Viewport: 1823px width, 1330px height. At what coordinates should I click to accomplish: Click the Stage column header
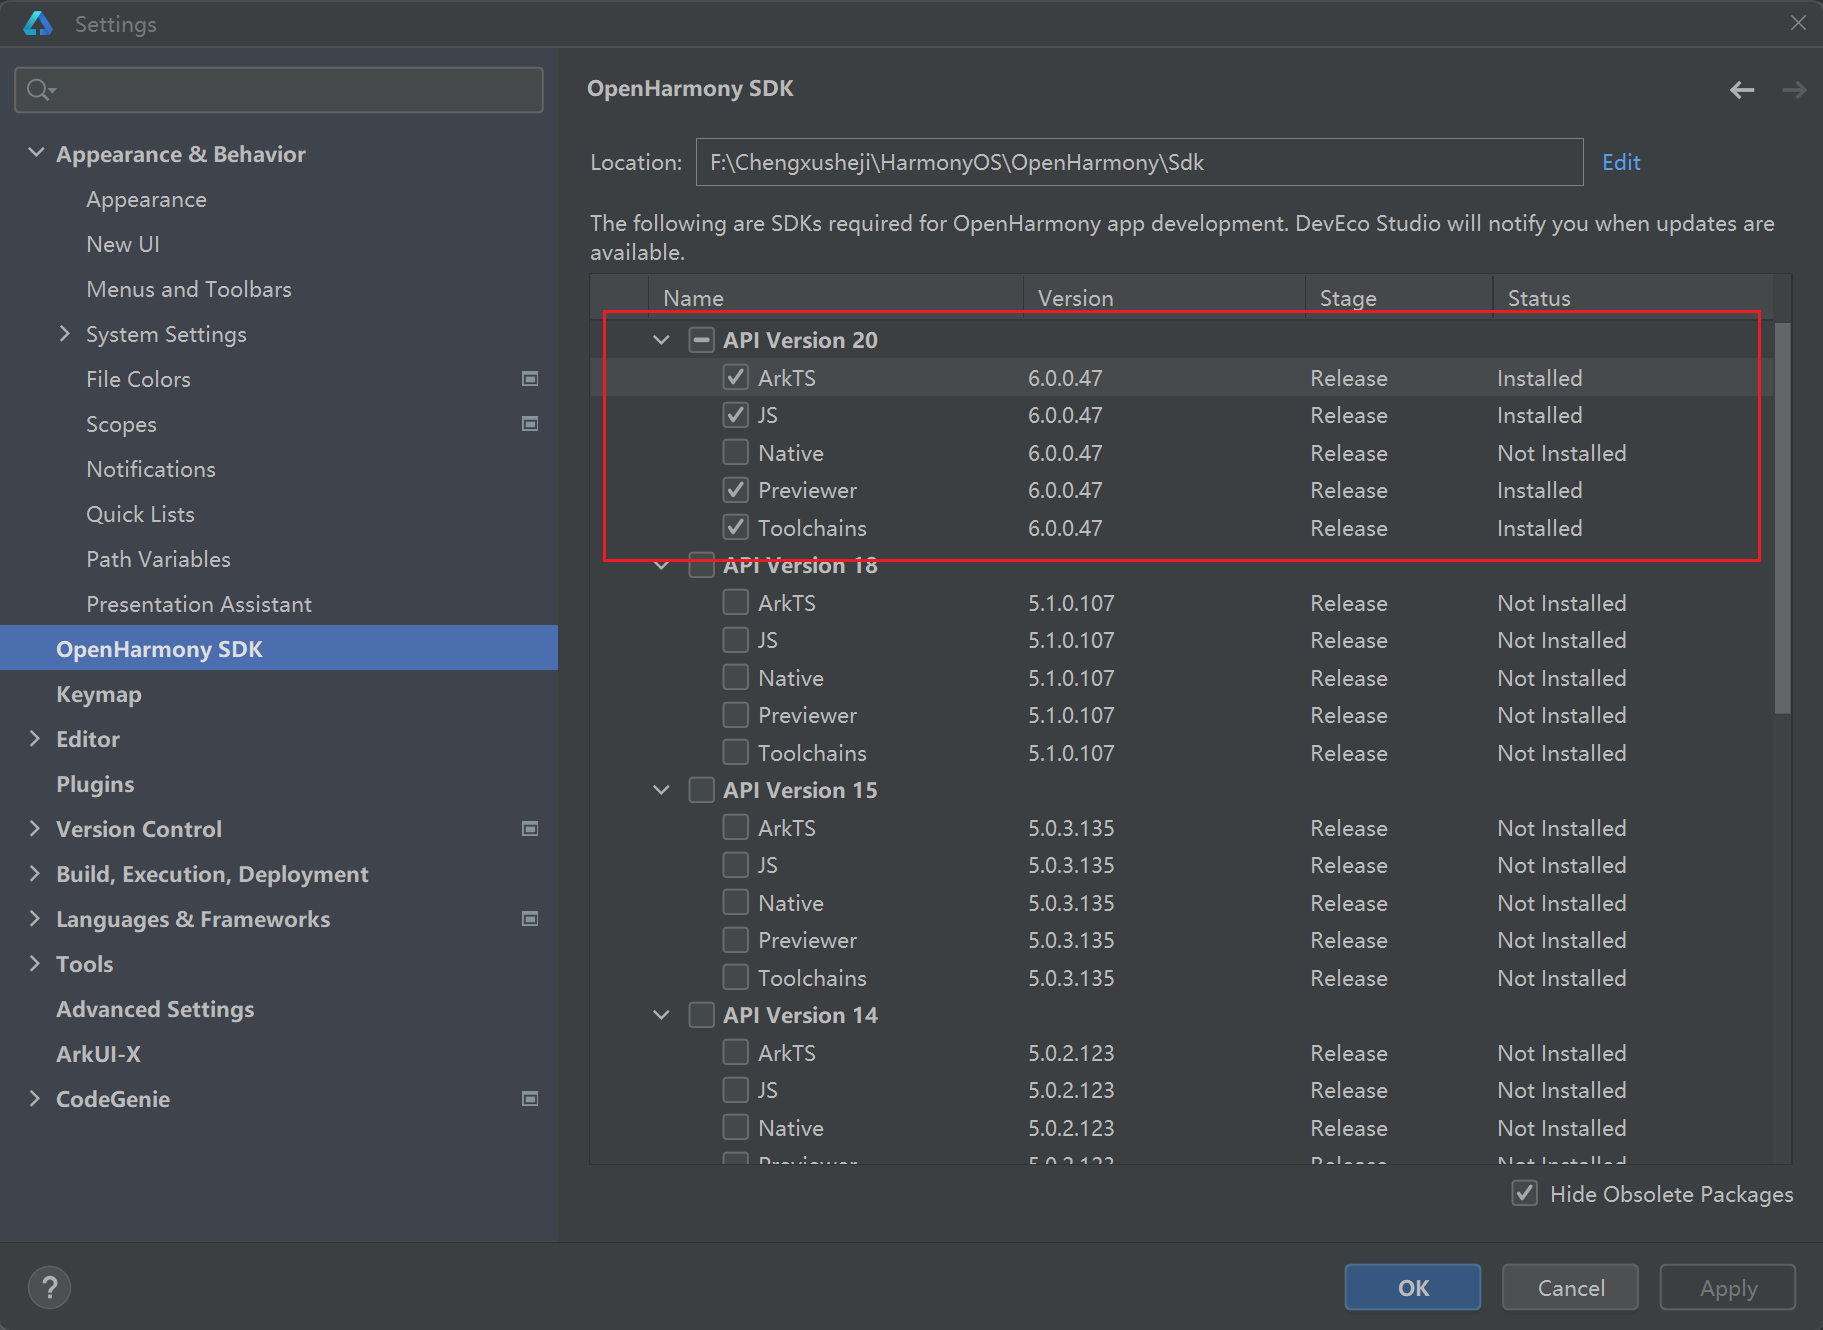point(1399,297)
